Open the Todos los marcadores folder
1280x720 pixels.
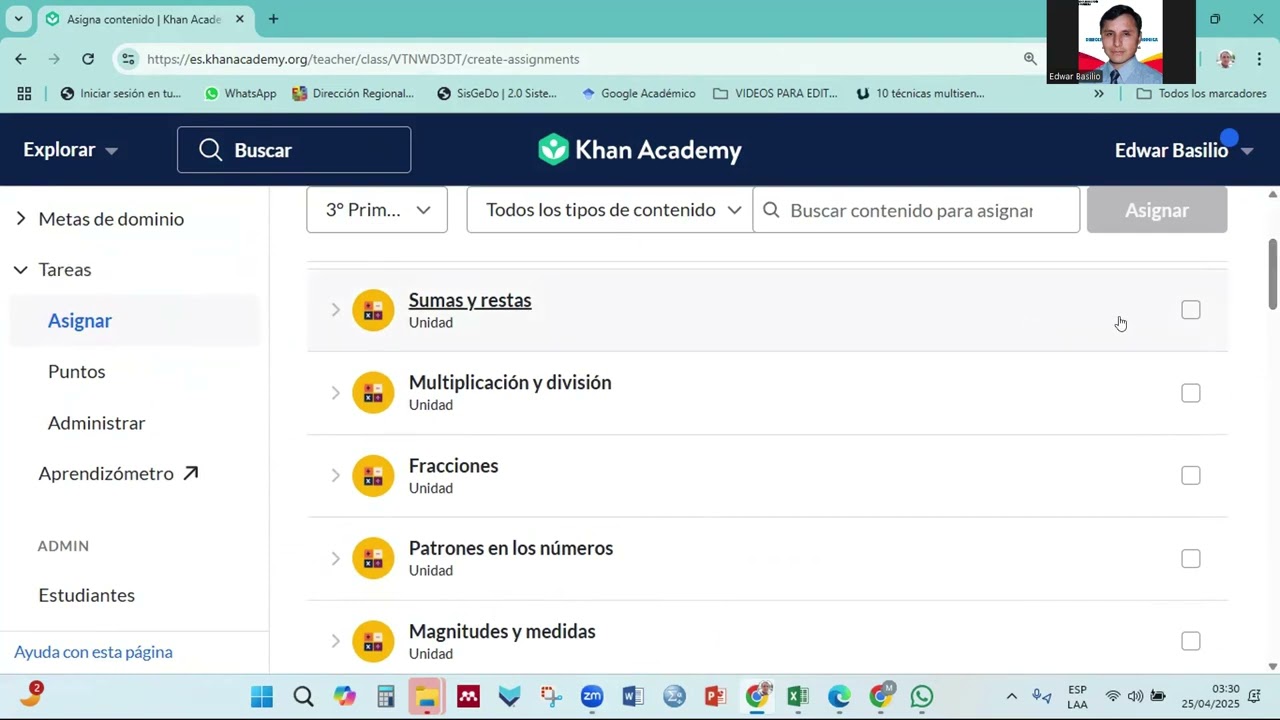[x=1202, y=93]
